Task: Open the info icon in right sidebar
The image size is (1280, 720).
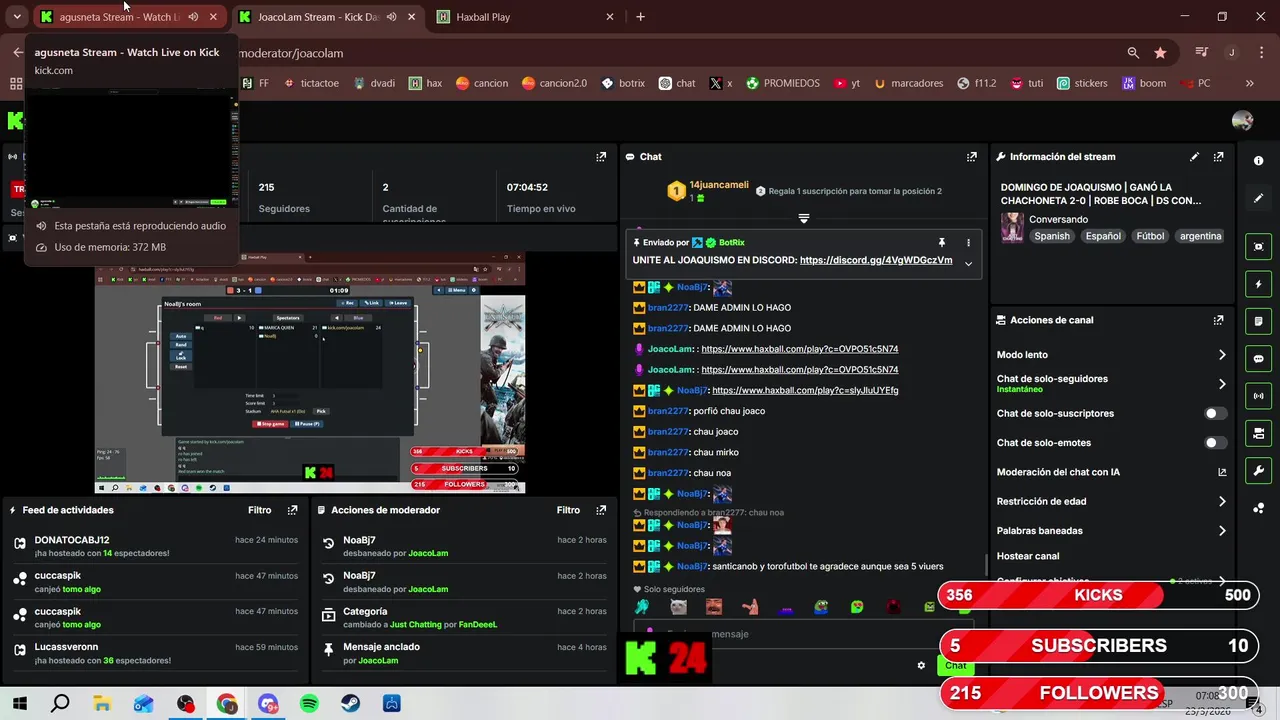Action: click(1258, 161)
